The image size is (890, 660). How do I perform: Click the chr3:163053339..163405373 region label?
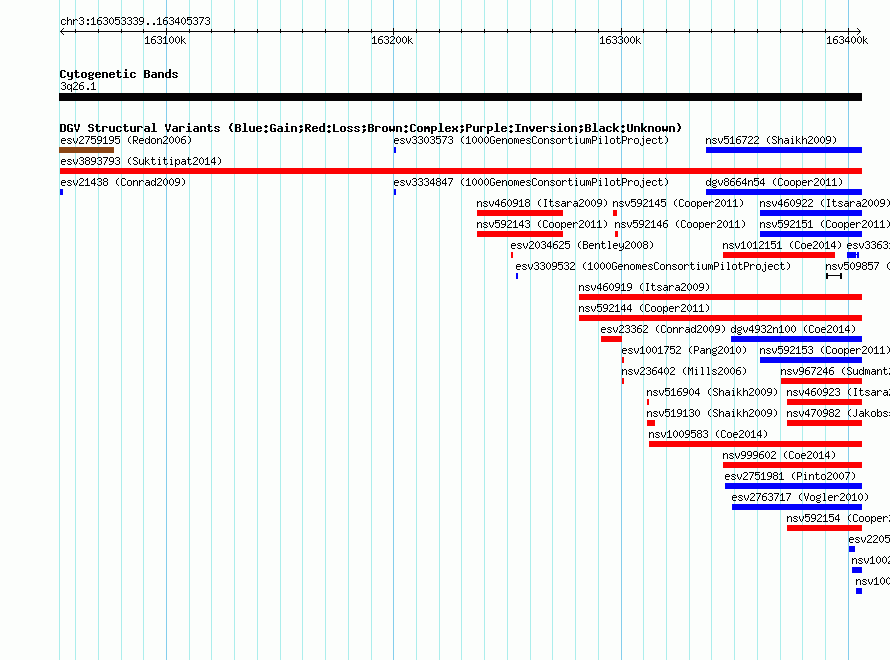coord(135,21)
